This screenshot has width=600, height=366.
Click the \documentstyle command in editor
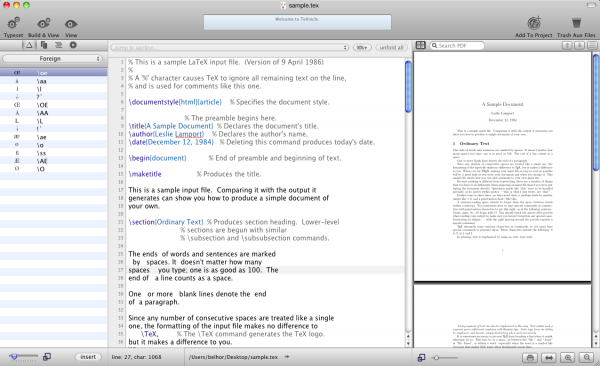tap(153, 102)
